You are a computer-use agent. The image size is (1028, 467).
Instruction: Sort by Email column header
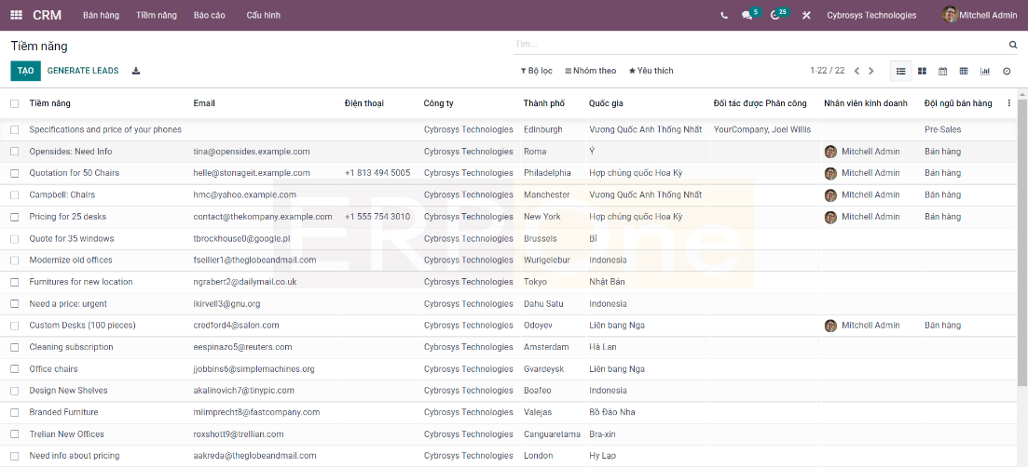204,103
